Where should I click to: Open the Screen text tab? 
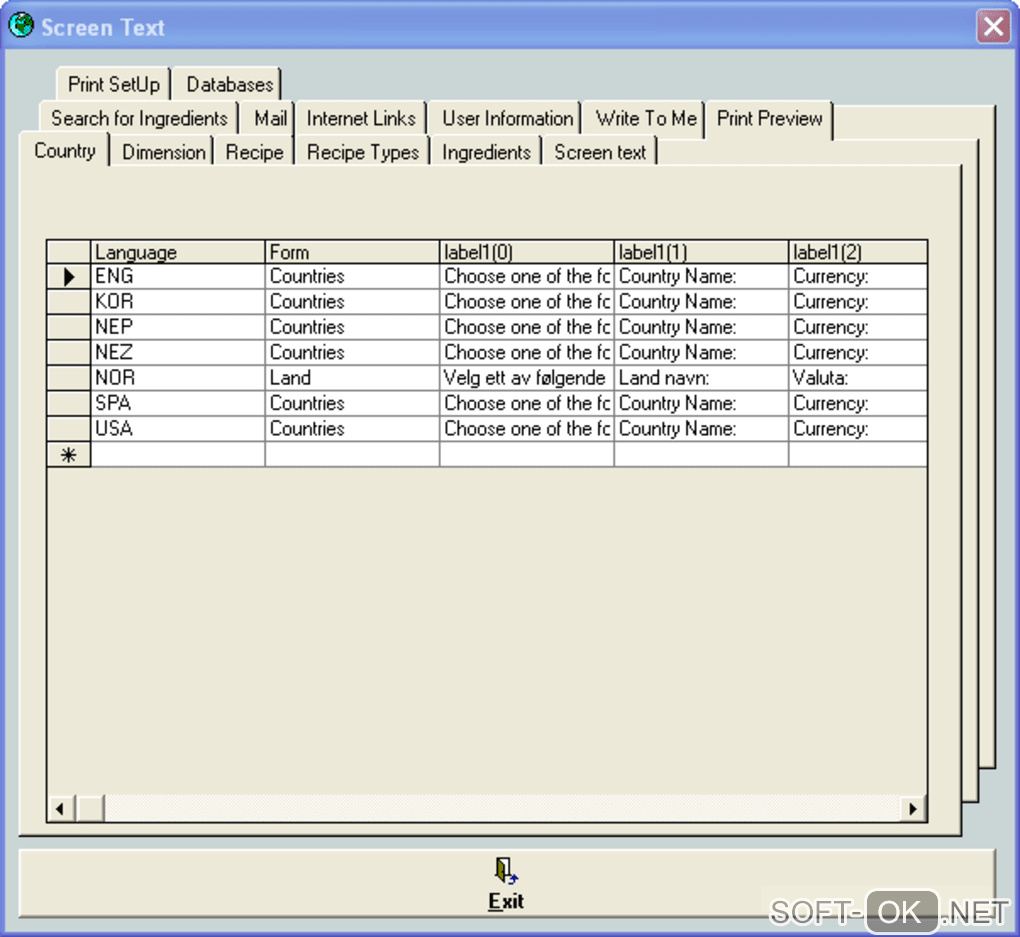coord(600,152)
